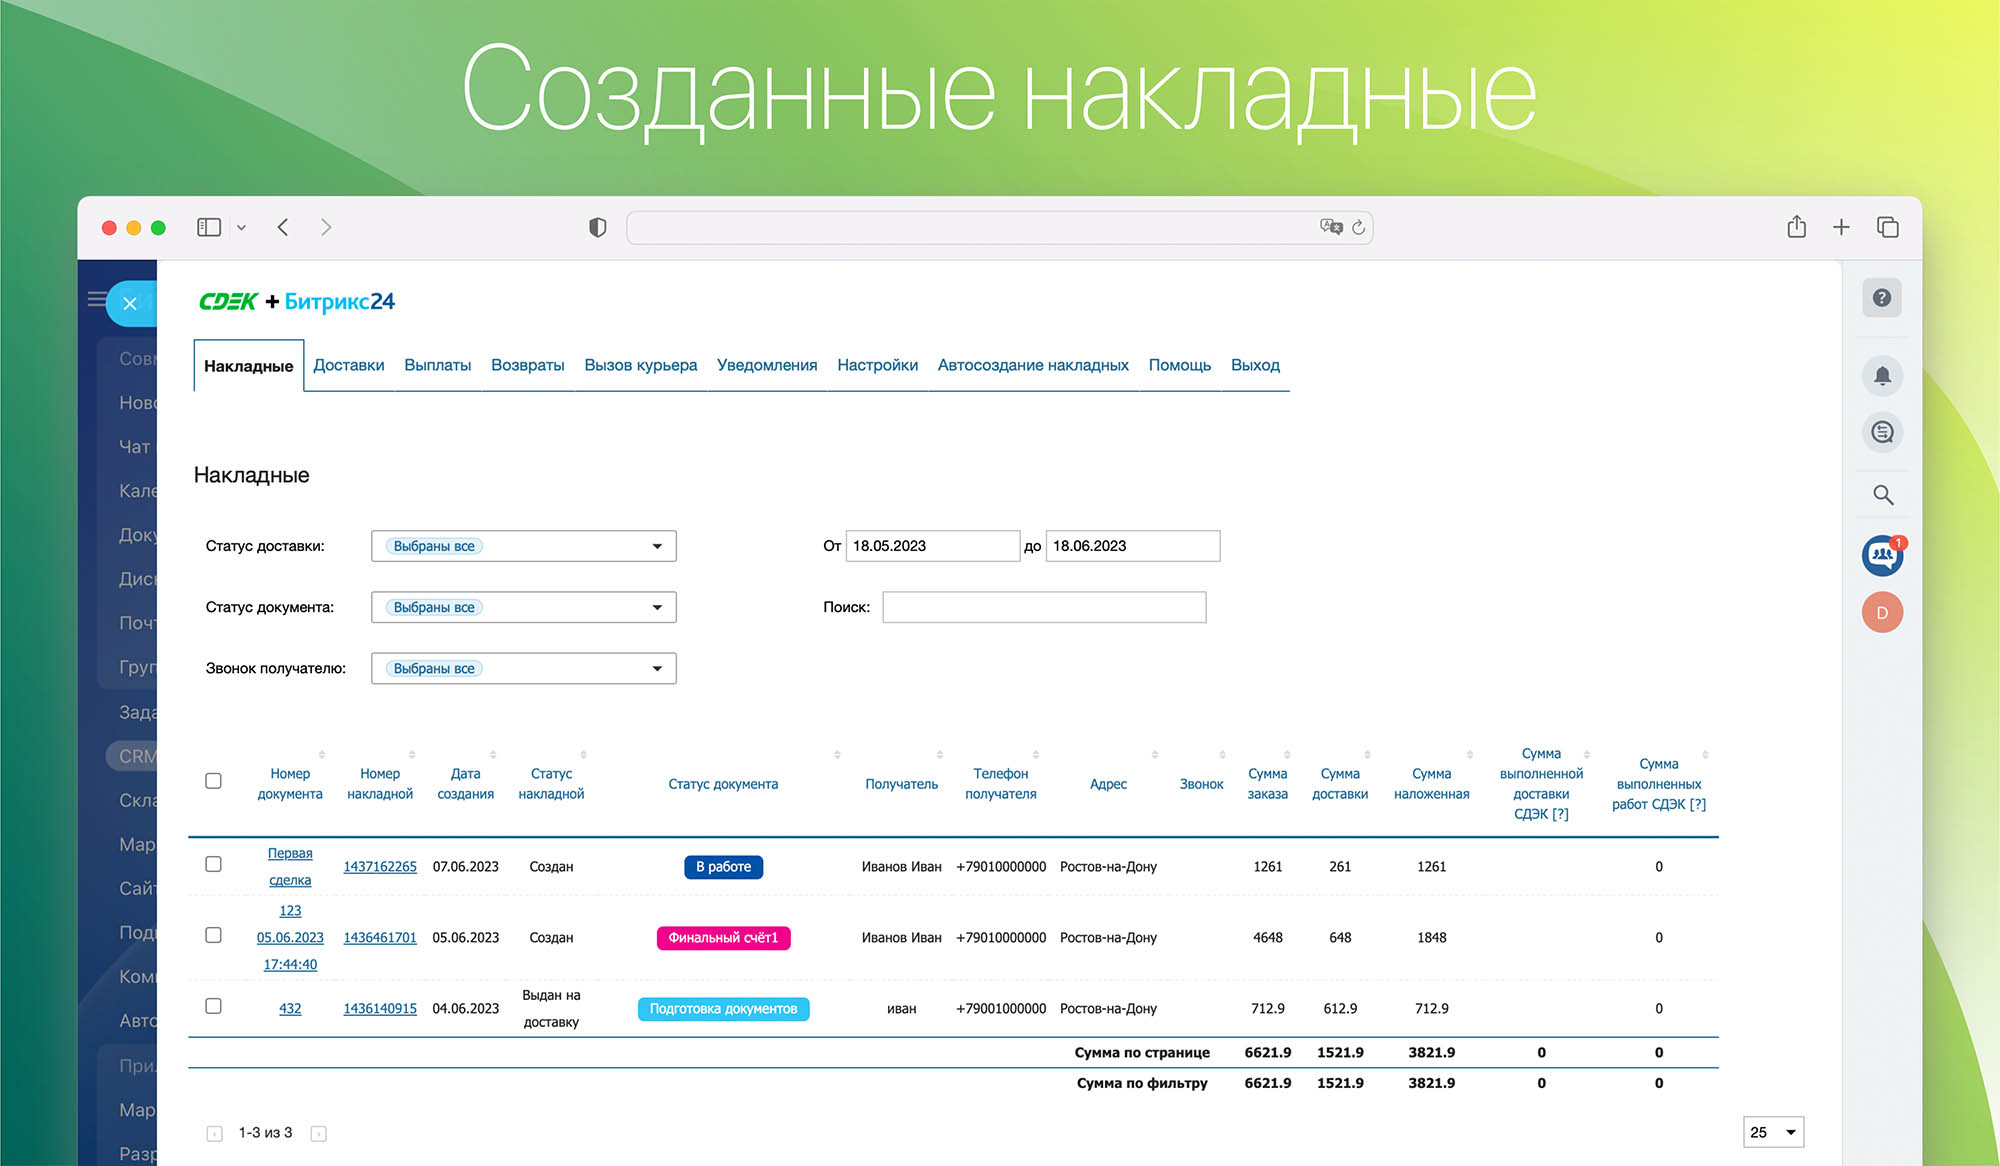2000x1166 pixels.
Task: Open the chat messages icon in sidebar
Action: coord(1881,432)
